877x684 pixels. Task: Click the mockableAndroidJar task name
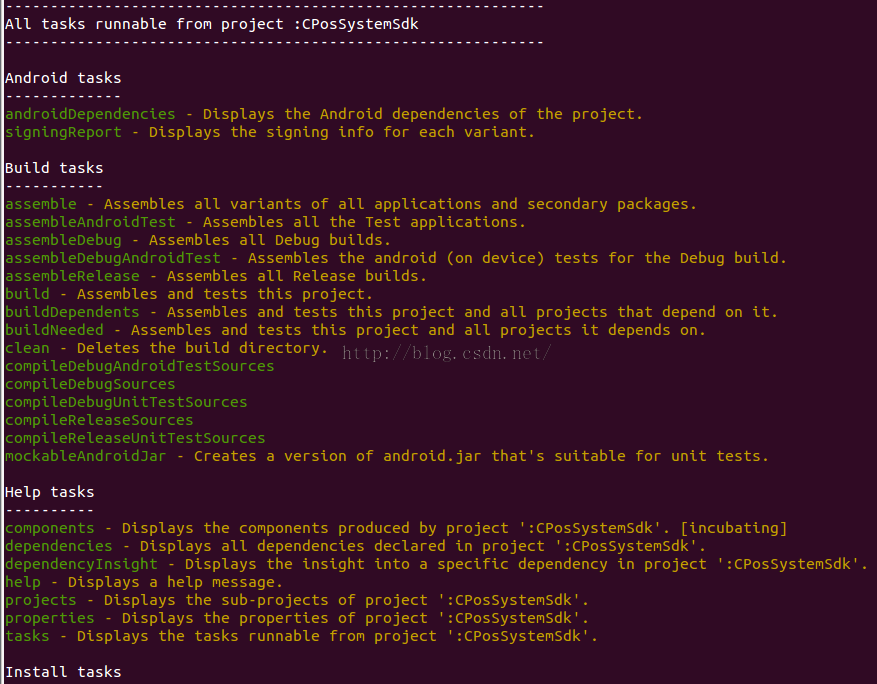(x=86, y=456)
